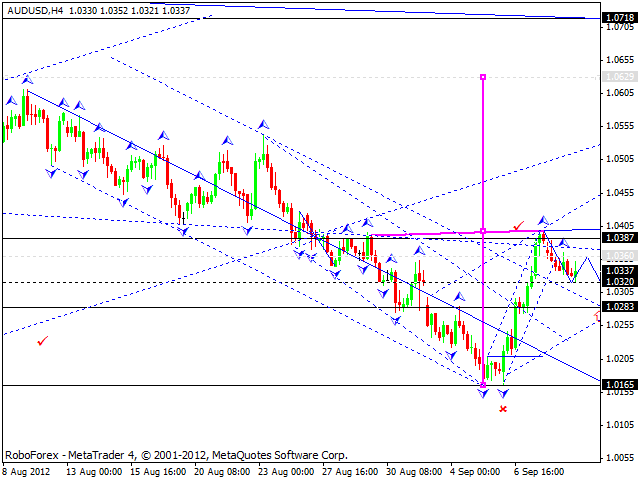
Task: Click the red checkmark beside the magenta horizontal line
Action: pyautogui.click(x=518, y=225)
